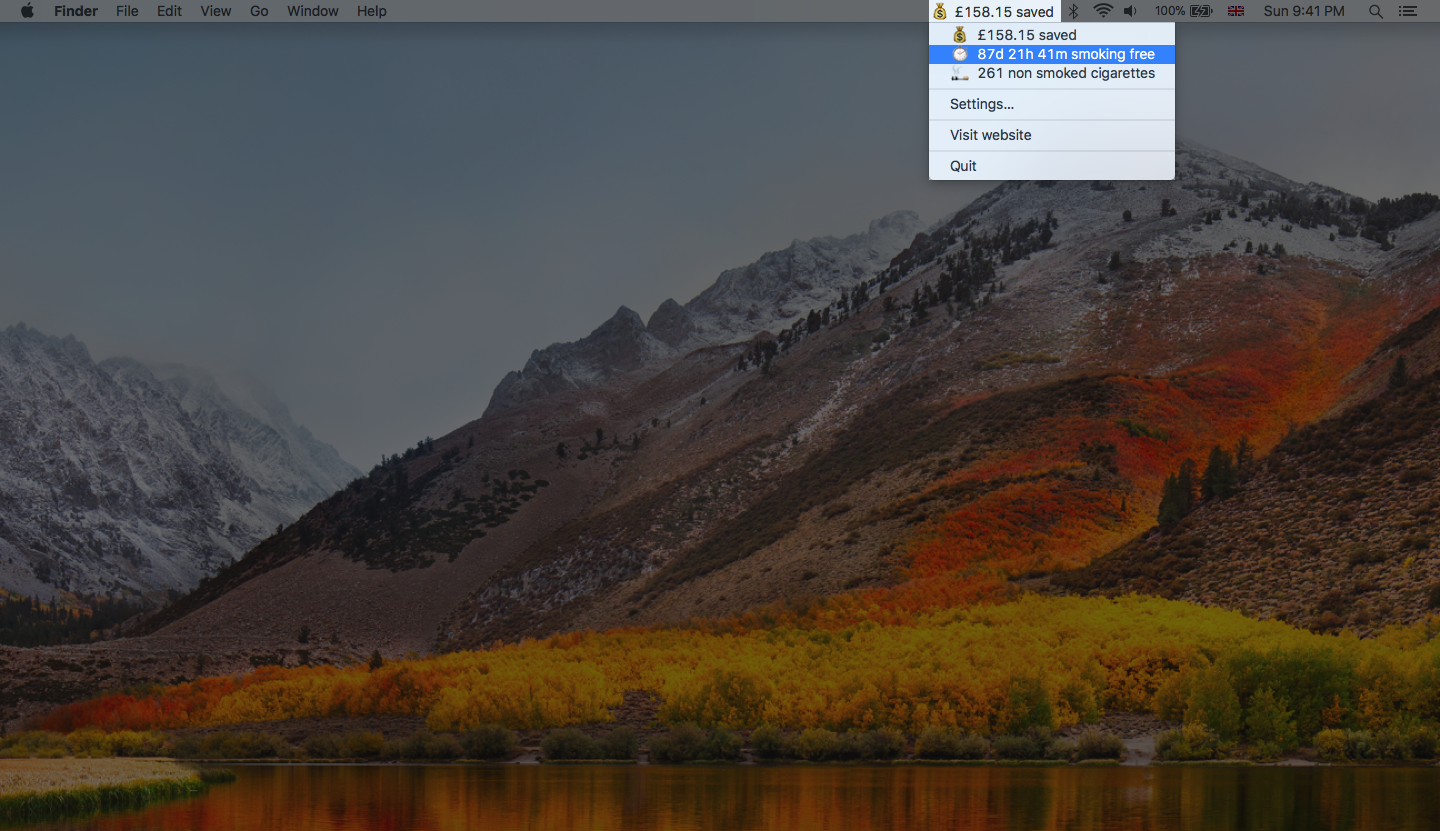
Task: Open the Apple menu
Action: pos(27,11)
